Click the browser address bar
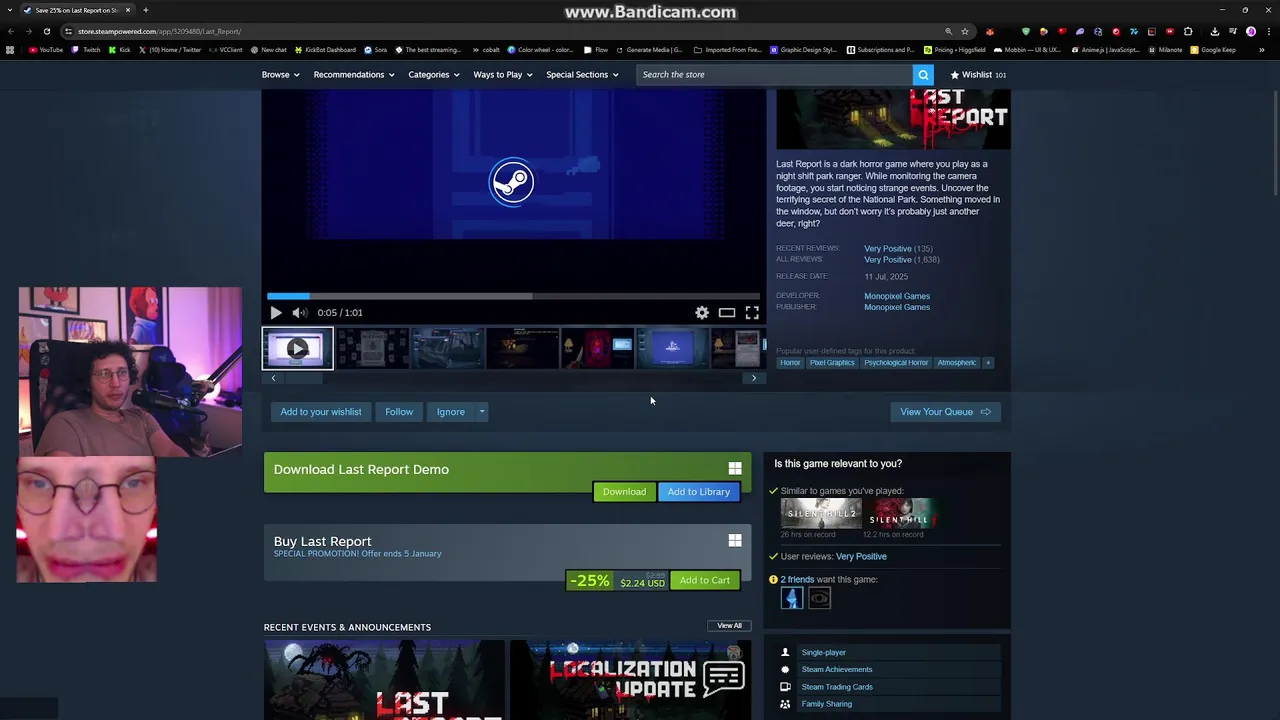1280x720 pixels. click(500, 31)
